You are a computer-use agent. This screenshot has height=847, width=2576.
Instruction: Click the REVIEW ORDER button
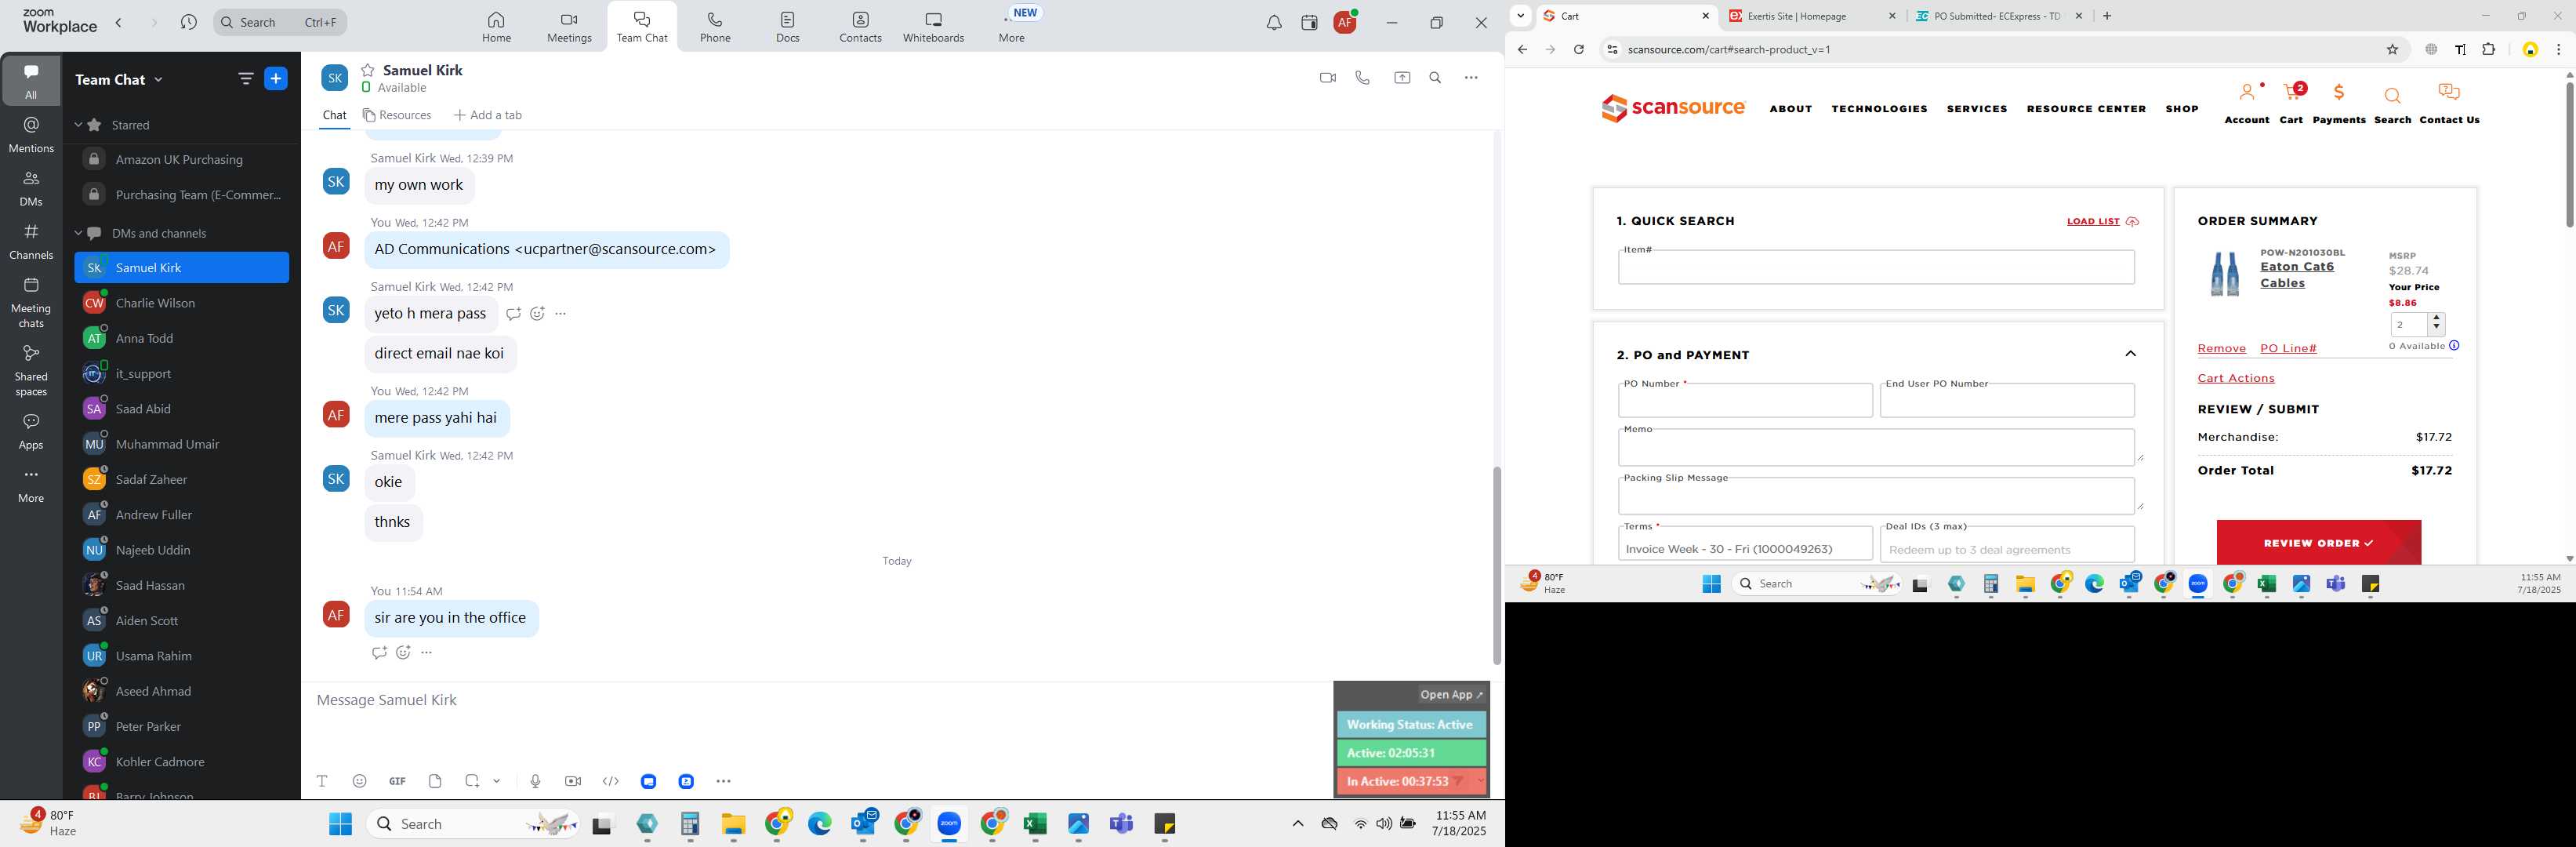point(2318,543)
